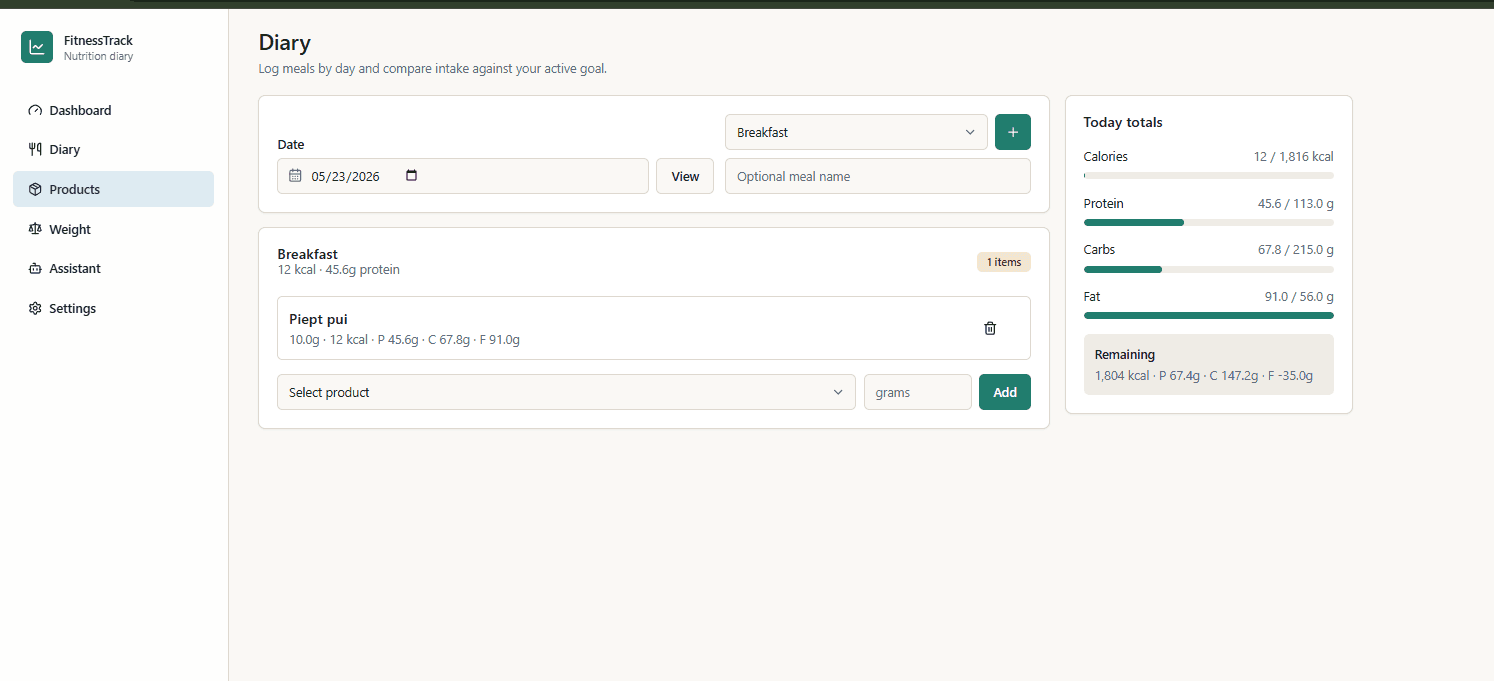Open the Breakfast meal type dropdown
Image resolution: width=1494 pixels, height=681 pixels.
856,132
